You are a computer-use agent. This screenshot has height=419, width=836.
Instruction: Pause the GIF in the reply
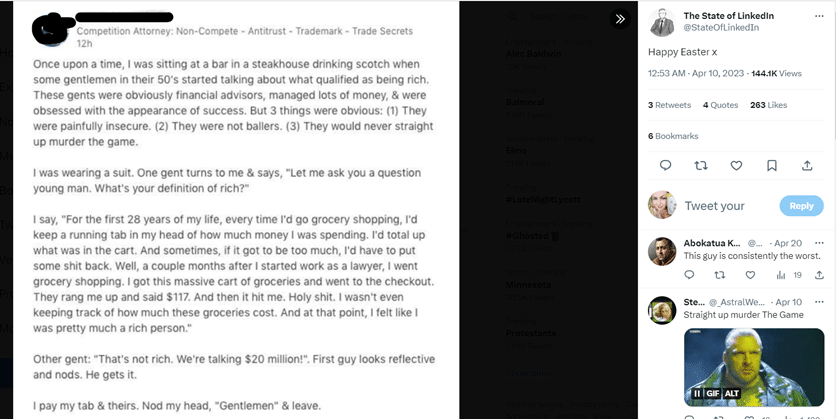(x=697, y=393)
